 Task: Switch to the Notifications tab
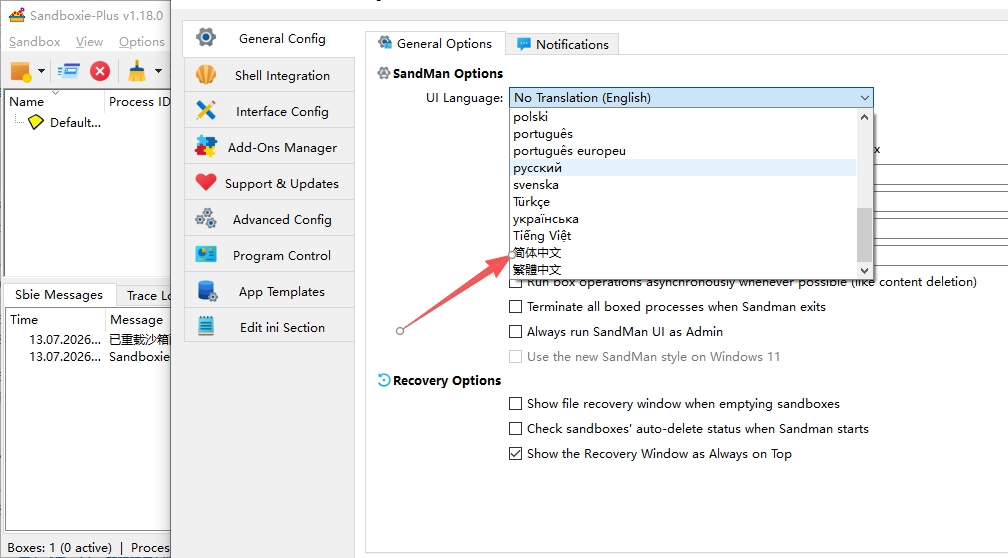[562, 44]
